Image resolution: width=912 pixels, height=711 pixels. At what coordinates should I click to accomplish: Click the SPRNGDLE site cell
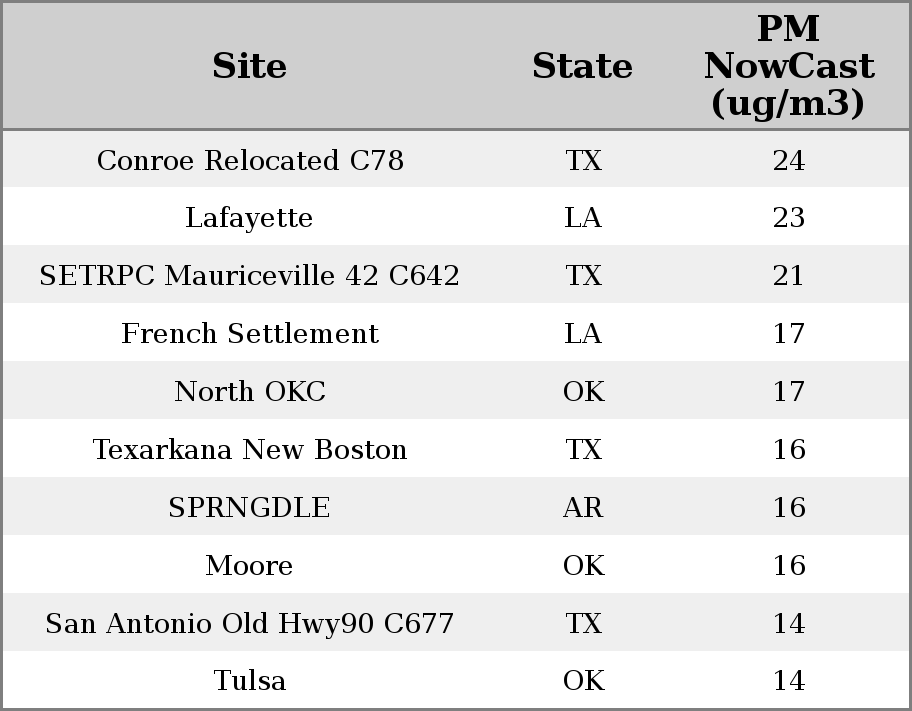point(249,508)
